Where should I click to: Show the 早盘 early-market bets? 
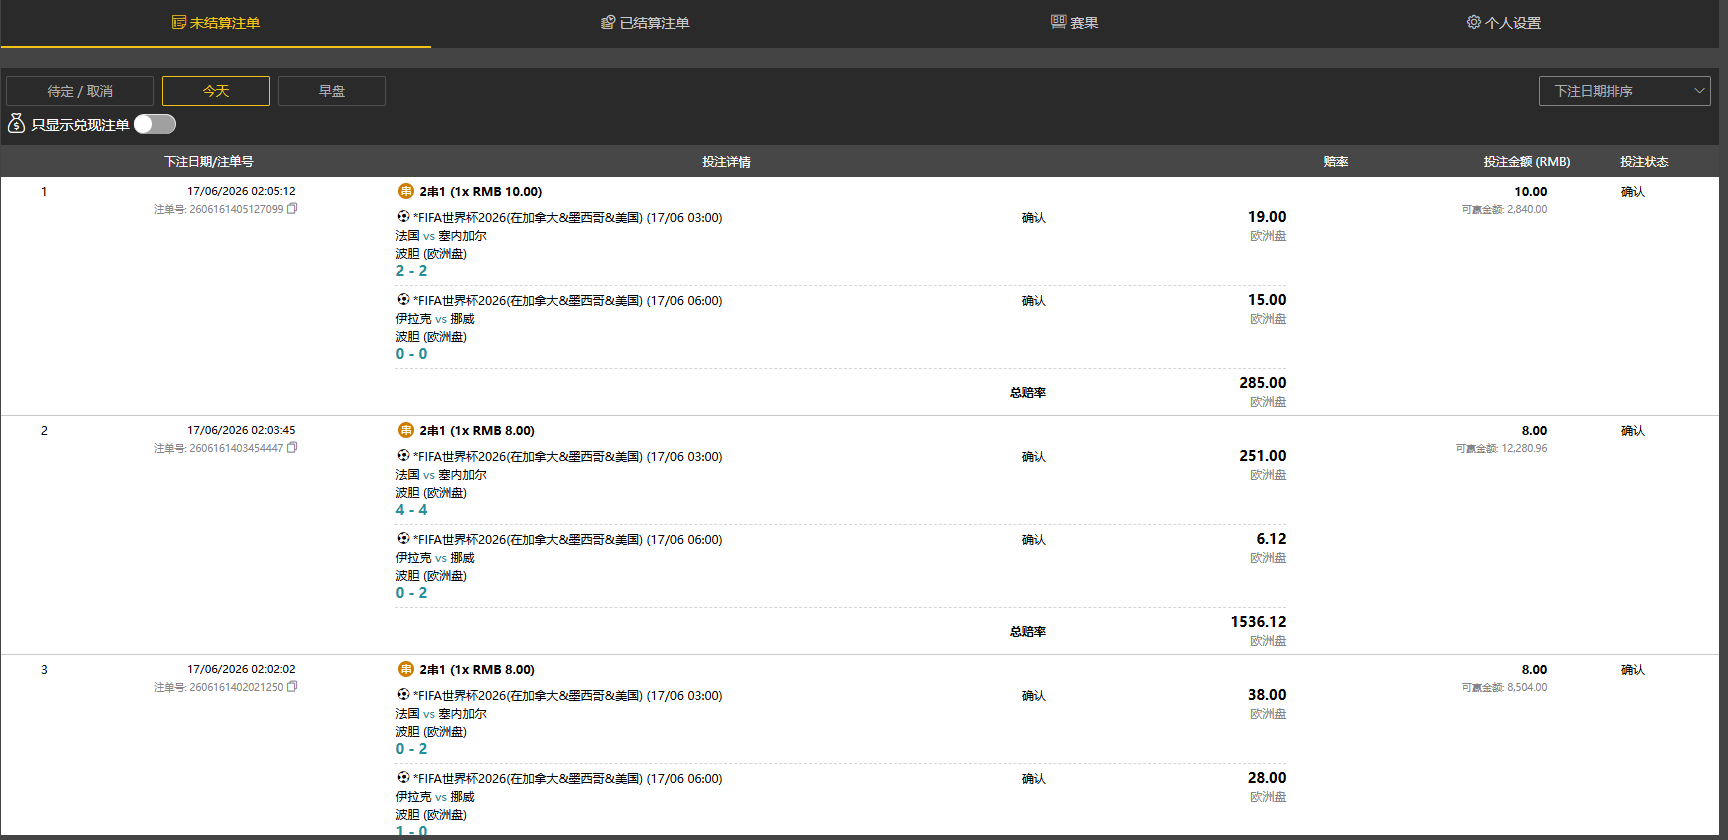pyautogui.click(x=332, y=91)
